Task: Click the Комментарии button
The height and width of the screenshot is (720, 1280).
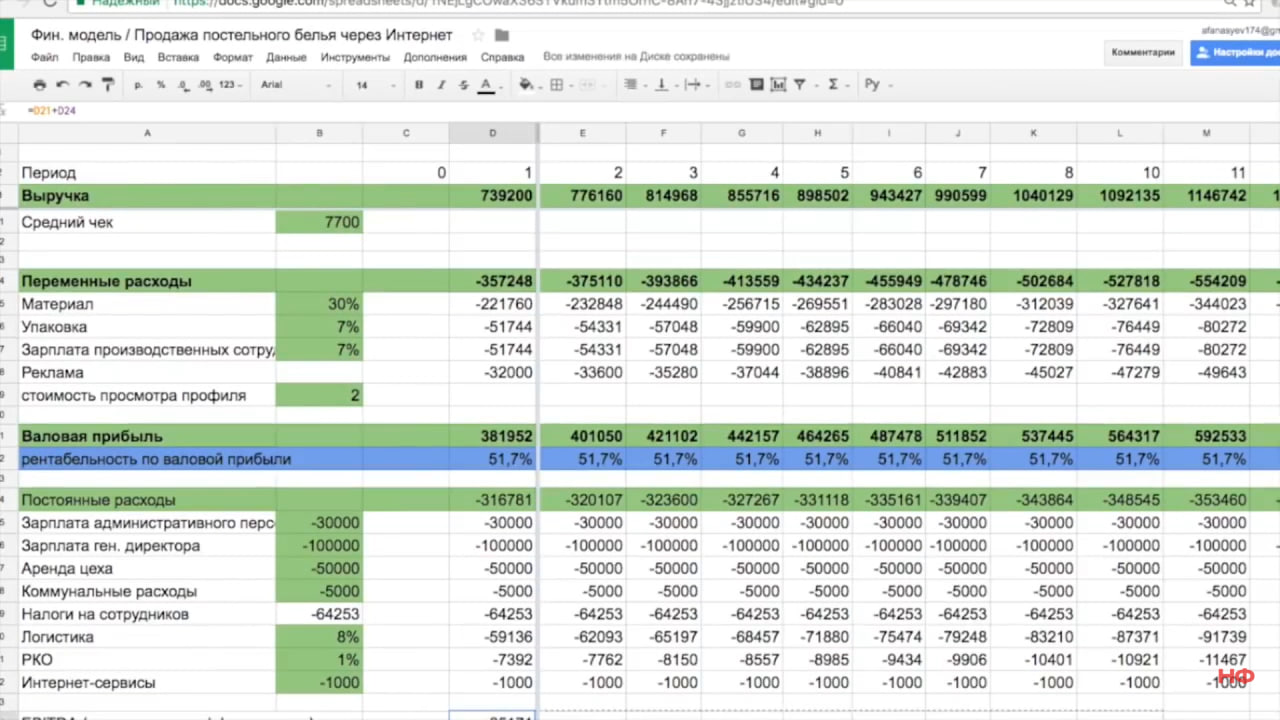Action: click(x=1143, y=52)
